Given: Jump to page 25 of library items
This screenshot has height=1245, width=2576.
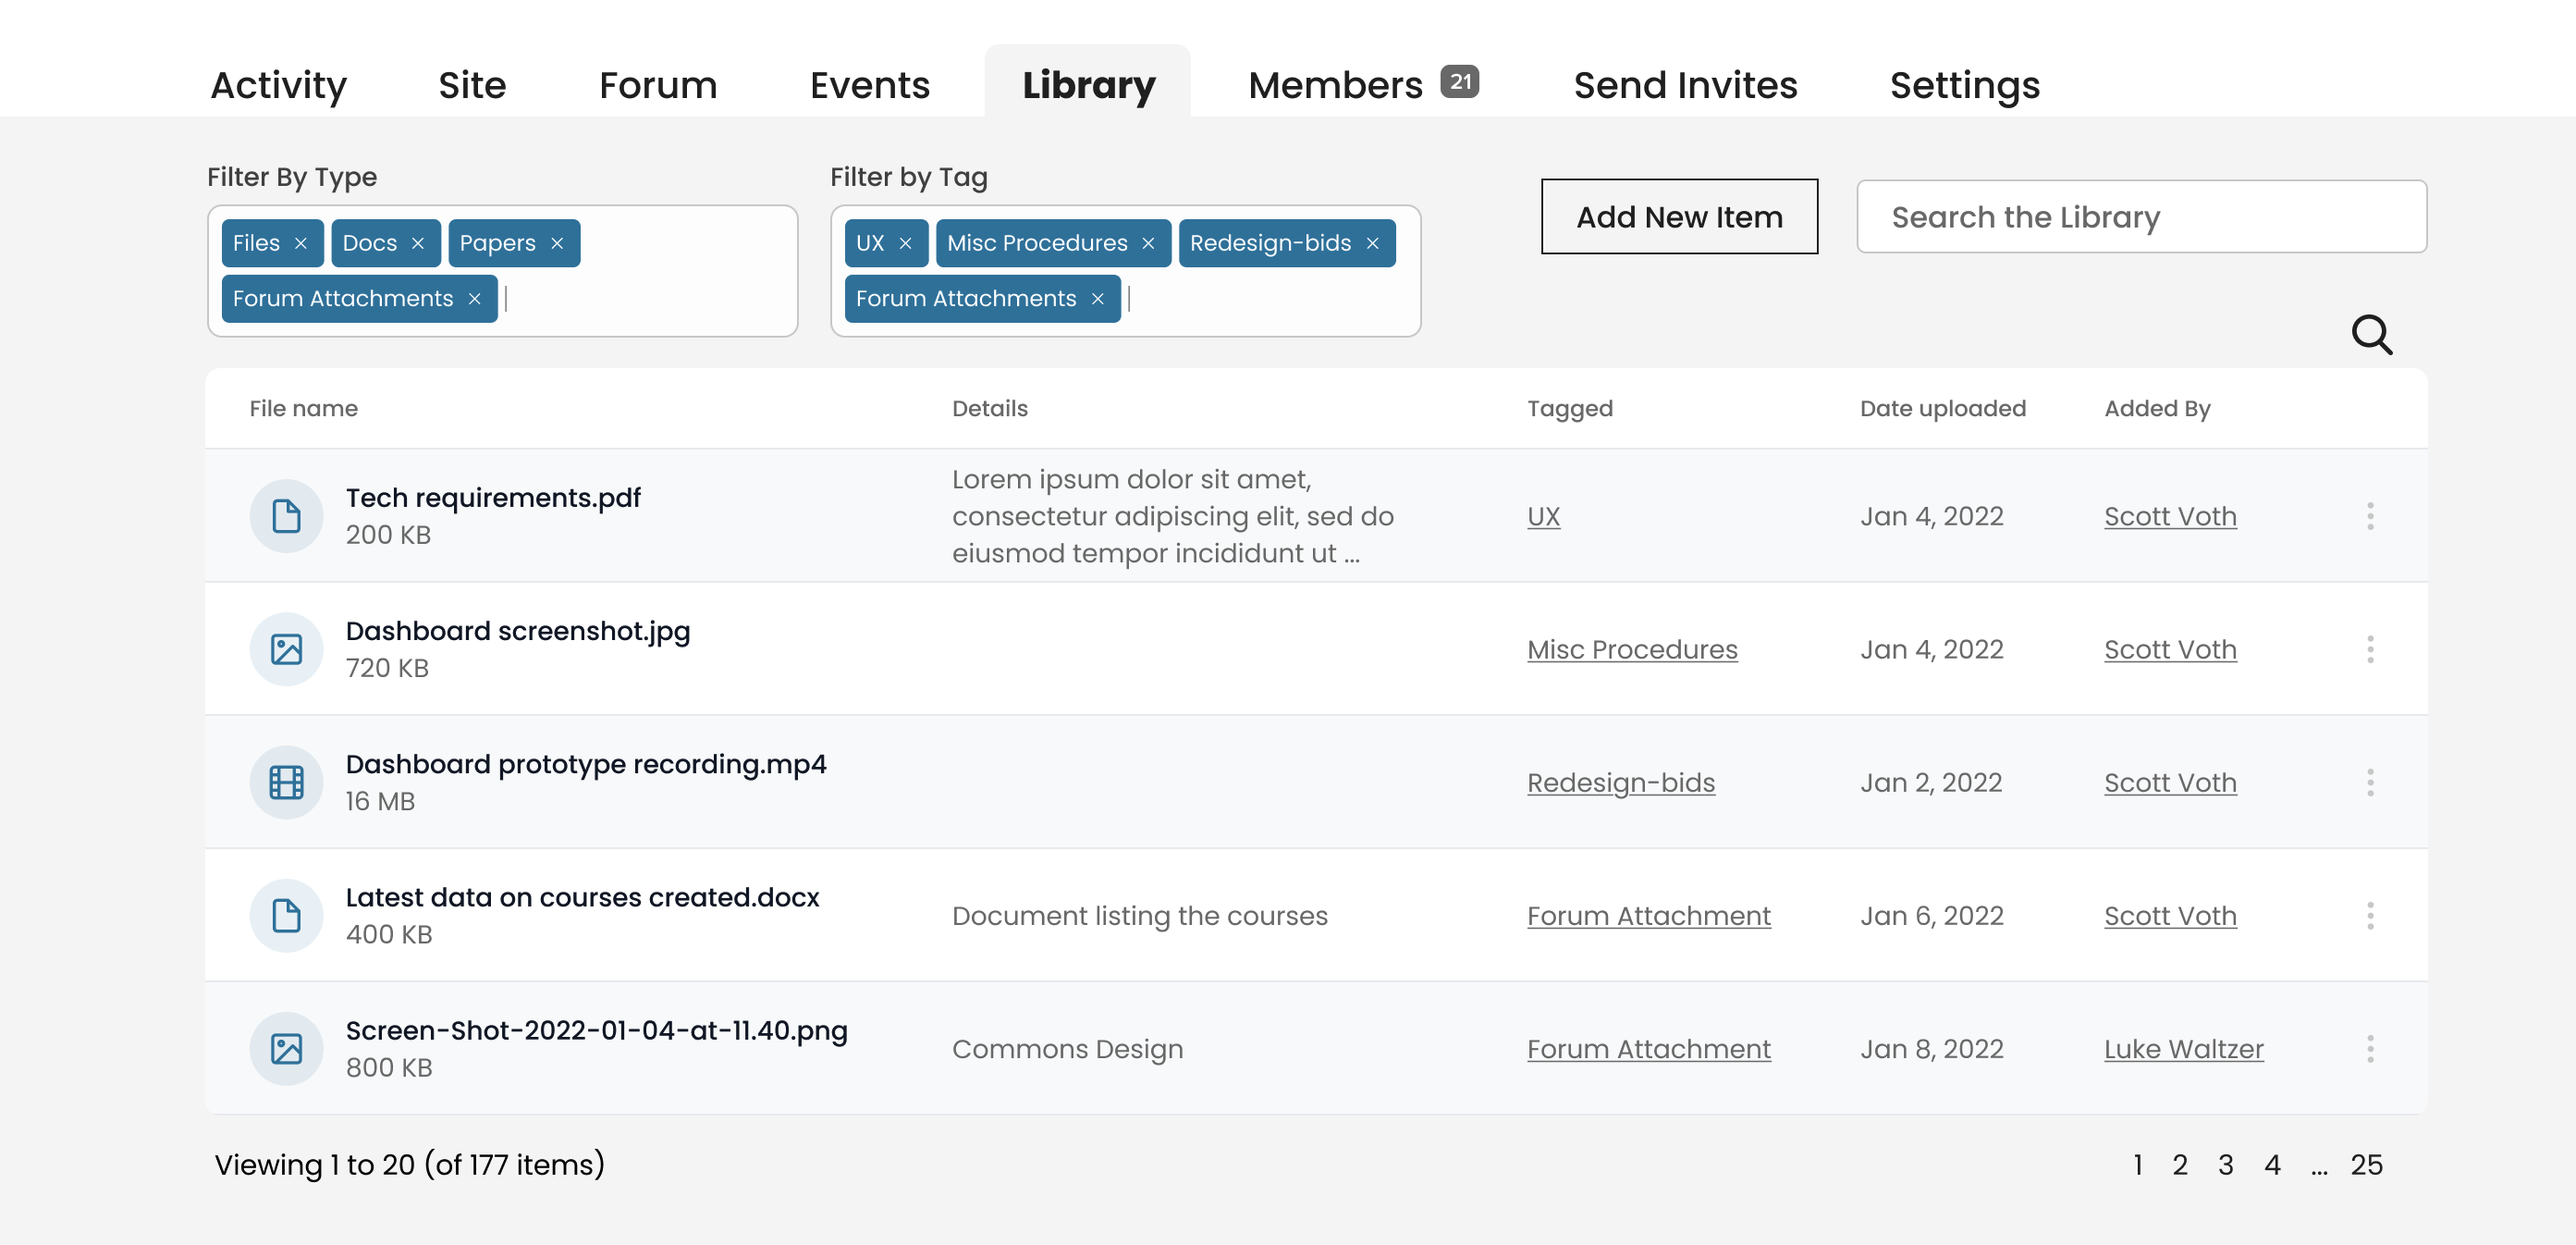Looking at the screenshot, I should pos(2365,1164).
